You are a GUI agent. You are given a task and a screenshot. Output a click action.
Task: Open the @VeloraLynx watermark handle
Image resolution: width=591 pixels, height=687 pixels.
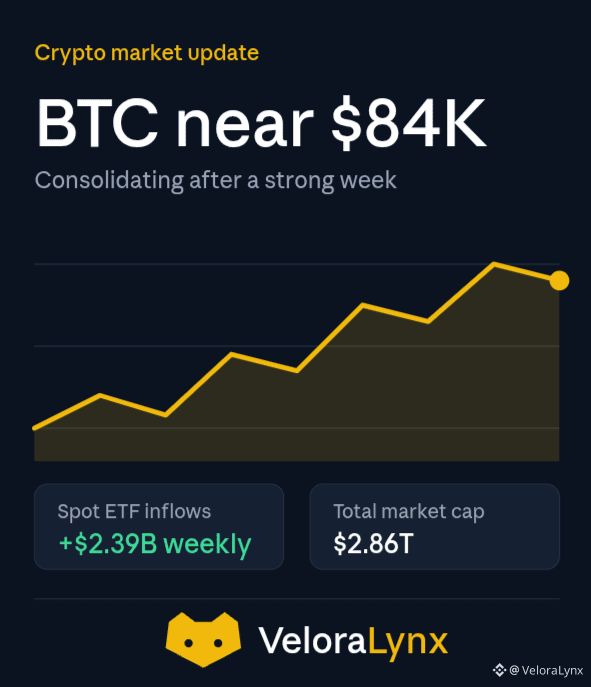pos(546,670)
